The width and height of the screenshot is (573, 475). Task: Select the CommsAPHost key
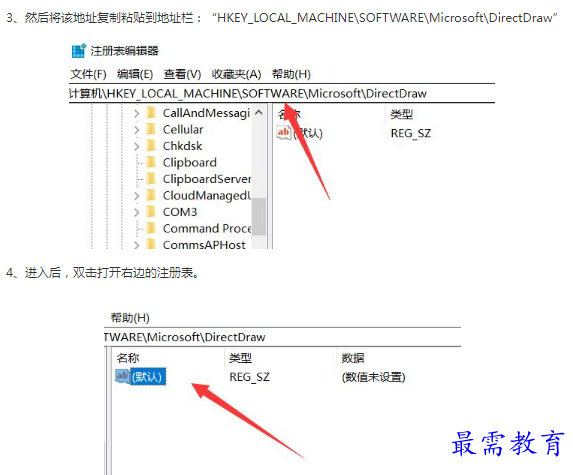pos(204,245)
